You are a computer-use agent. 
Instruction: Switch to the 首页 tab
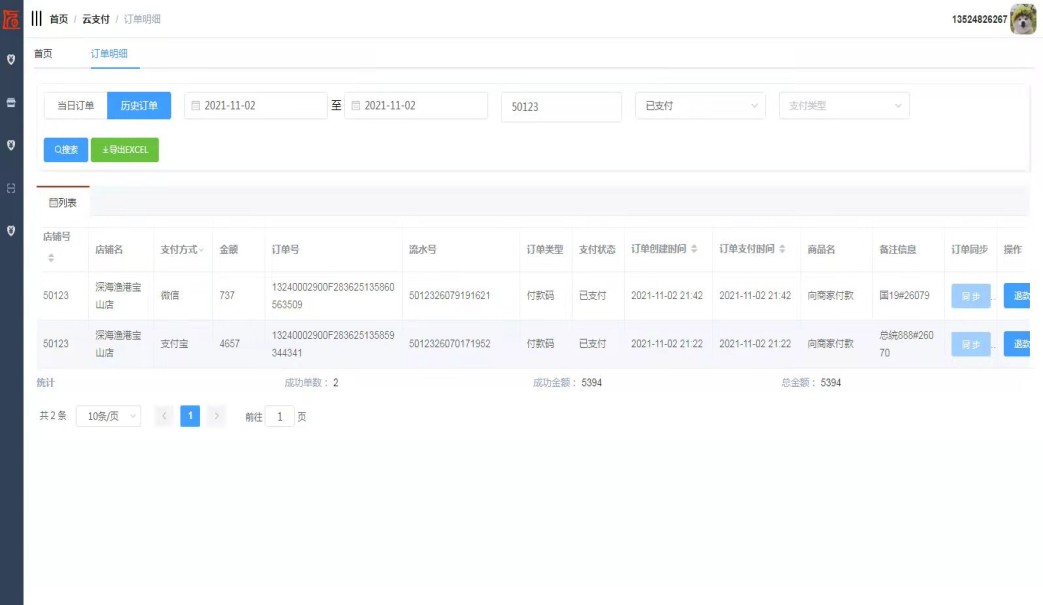(43, 54)
